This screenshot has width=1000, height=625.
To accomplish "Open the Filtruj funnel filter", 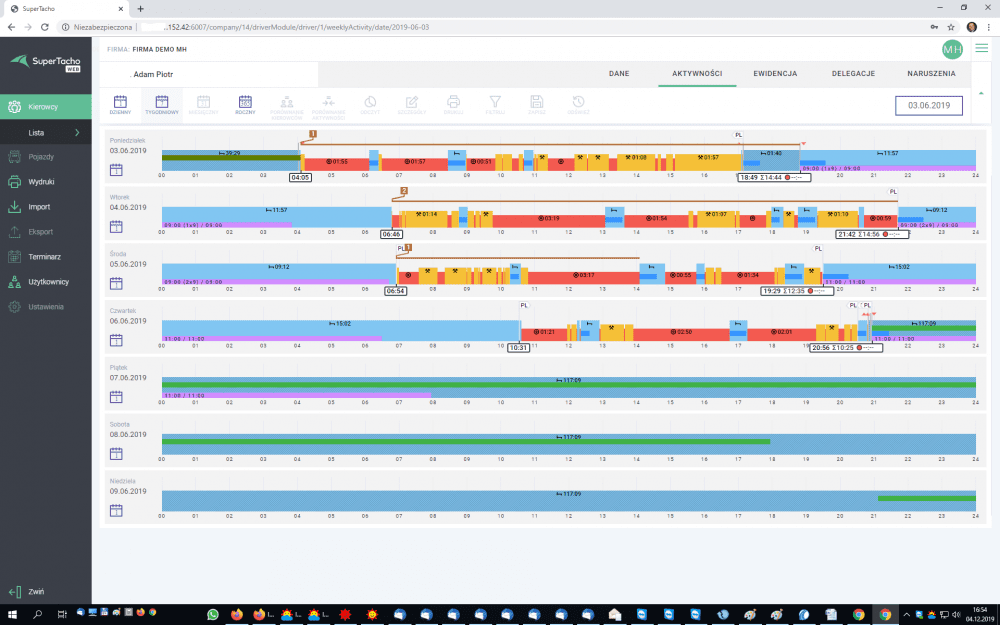I will point(494,104).
